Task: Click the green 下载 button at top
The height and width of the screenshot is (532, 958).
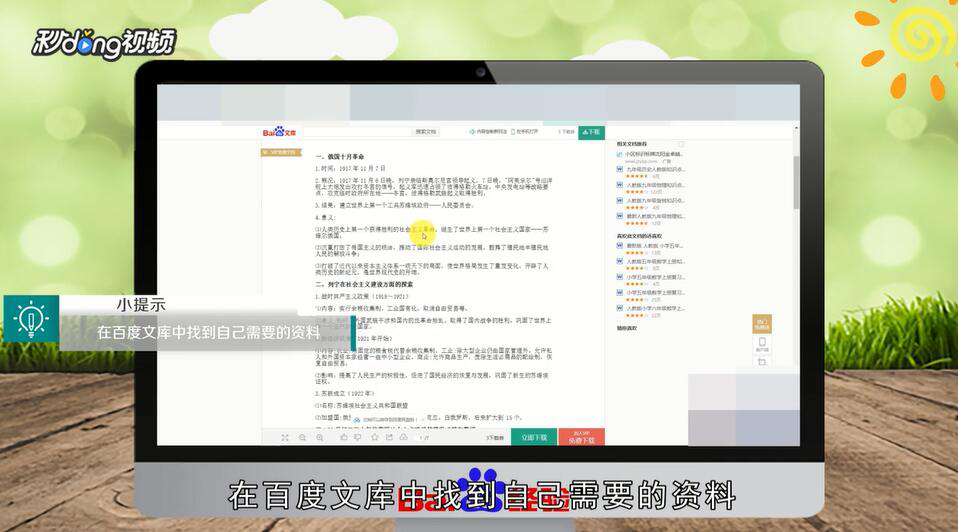Action: point(591,132)
